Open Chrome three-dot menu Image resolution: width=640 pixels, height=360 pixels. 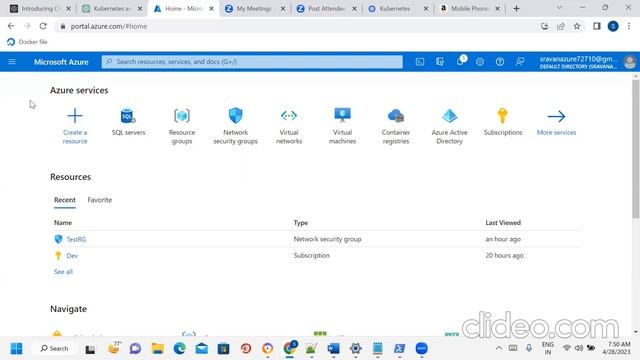point(629,26)
